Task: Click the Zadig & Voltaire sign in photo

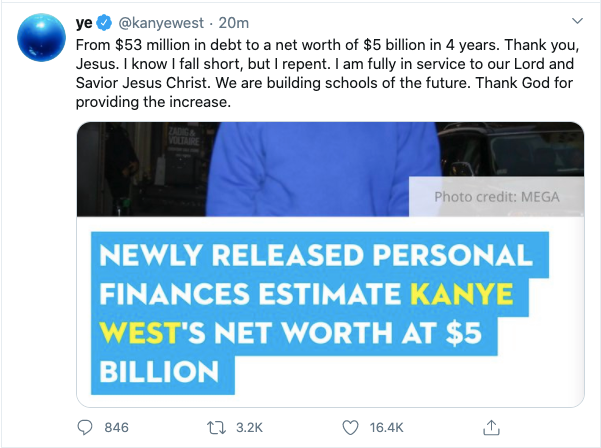Action: tap(184, 137)
